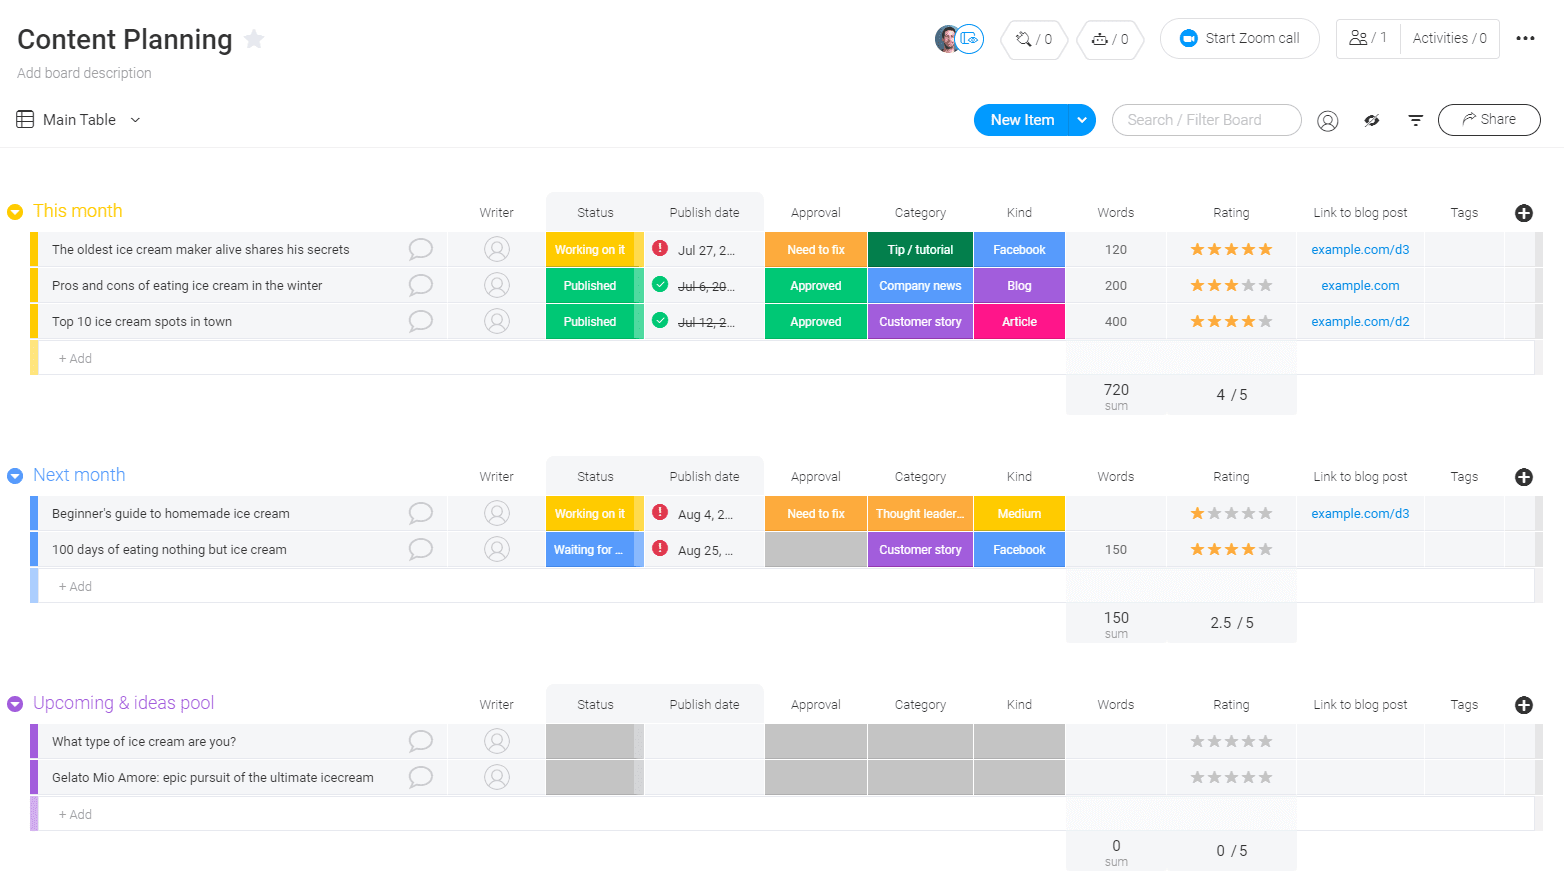The height and width of the screenshot is (882, 1564).
Task: Collapse the "This month" group
Action: 14,211
